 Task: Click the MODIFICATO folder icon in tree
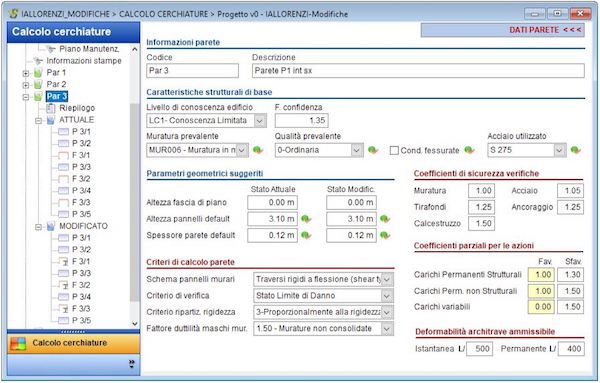click(x=51, y=226)
